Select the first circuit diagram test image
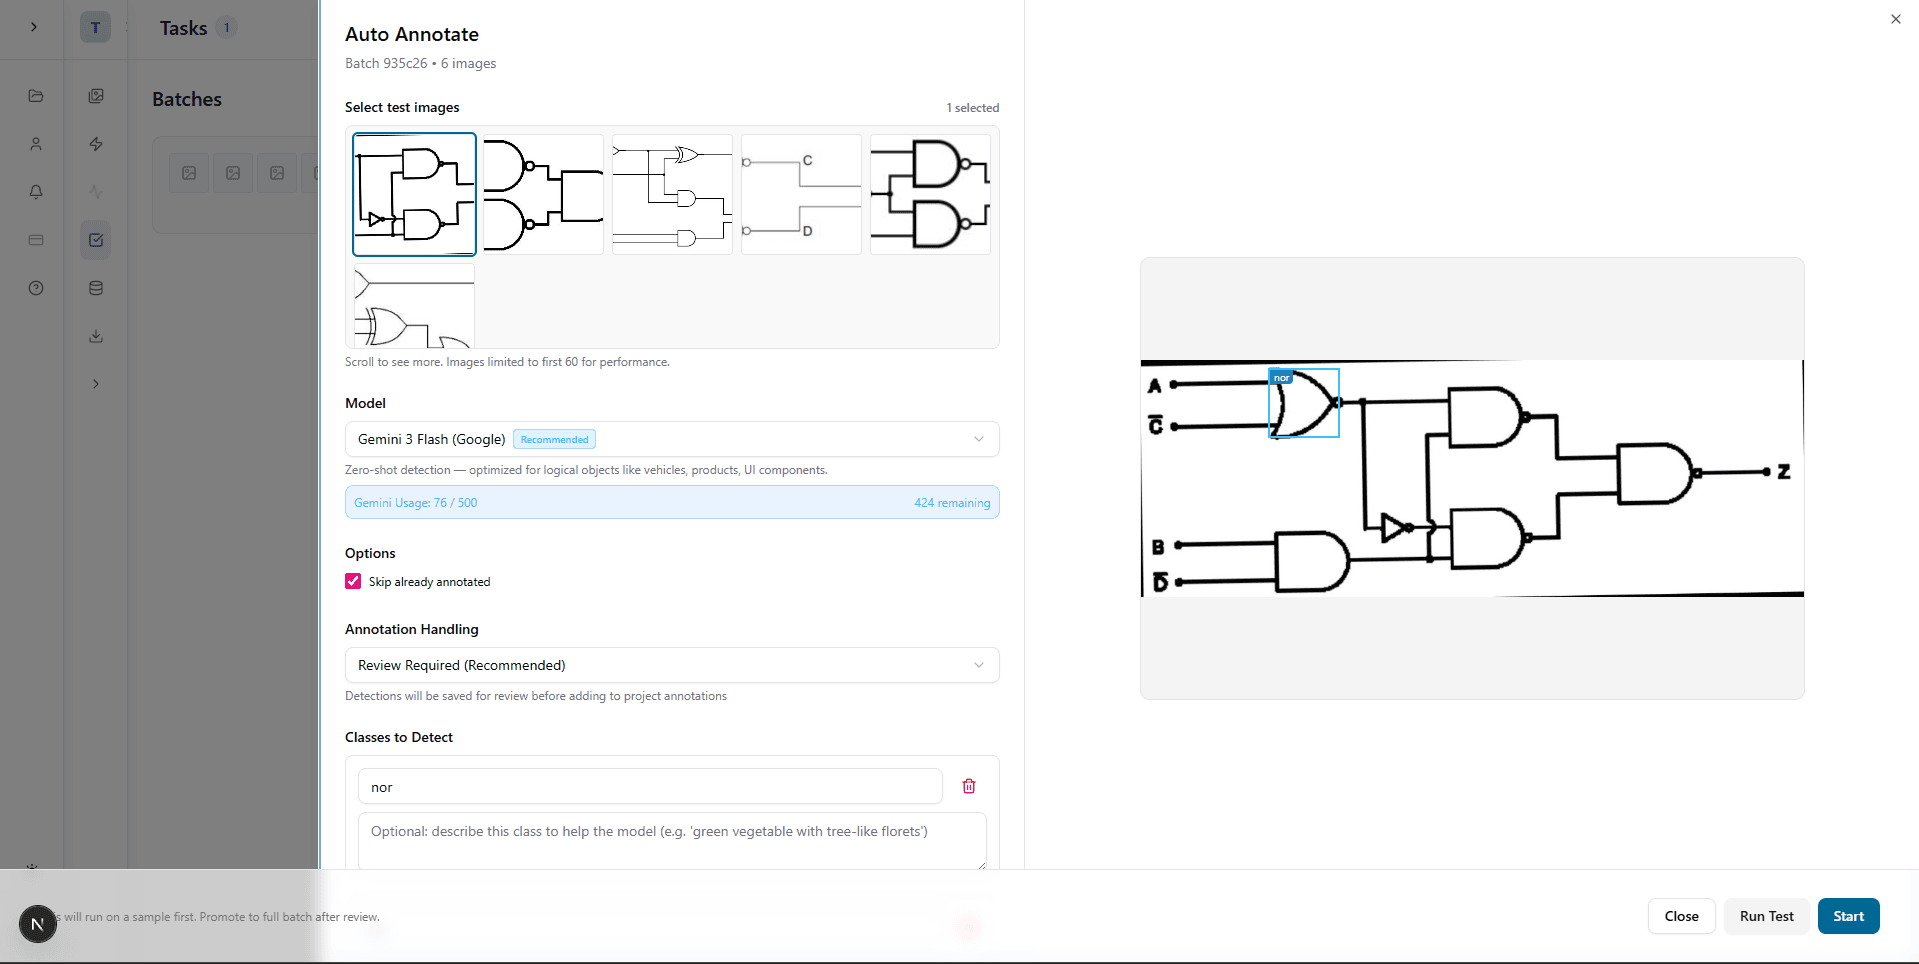Viewport: 1919px width, 964px height. (414, 193)
